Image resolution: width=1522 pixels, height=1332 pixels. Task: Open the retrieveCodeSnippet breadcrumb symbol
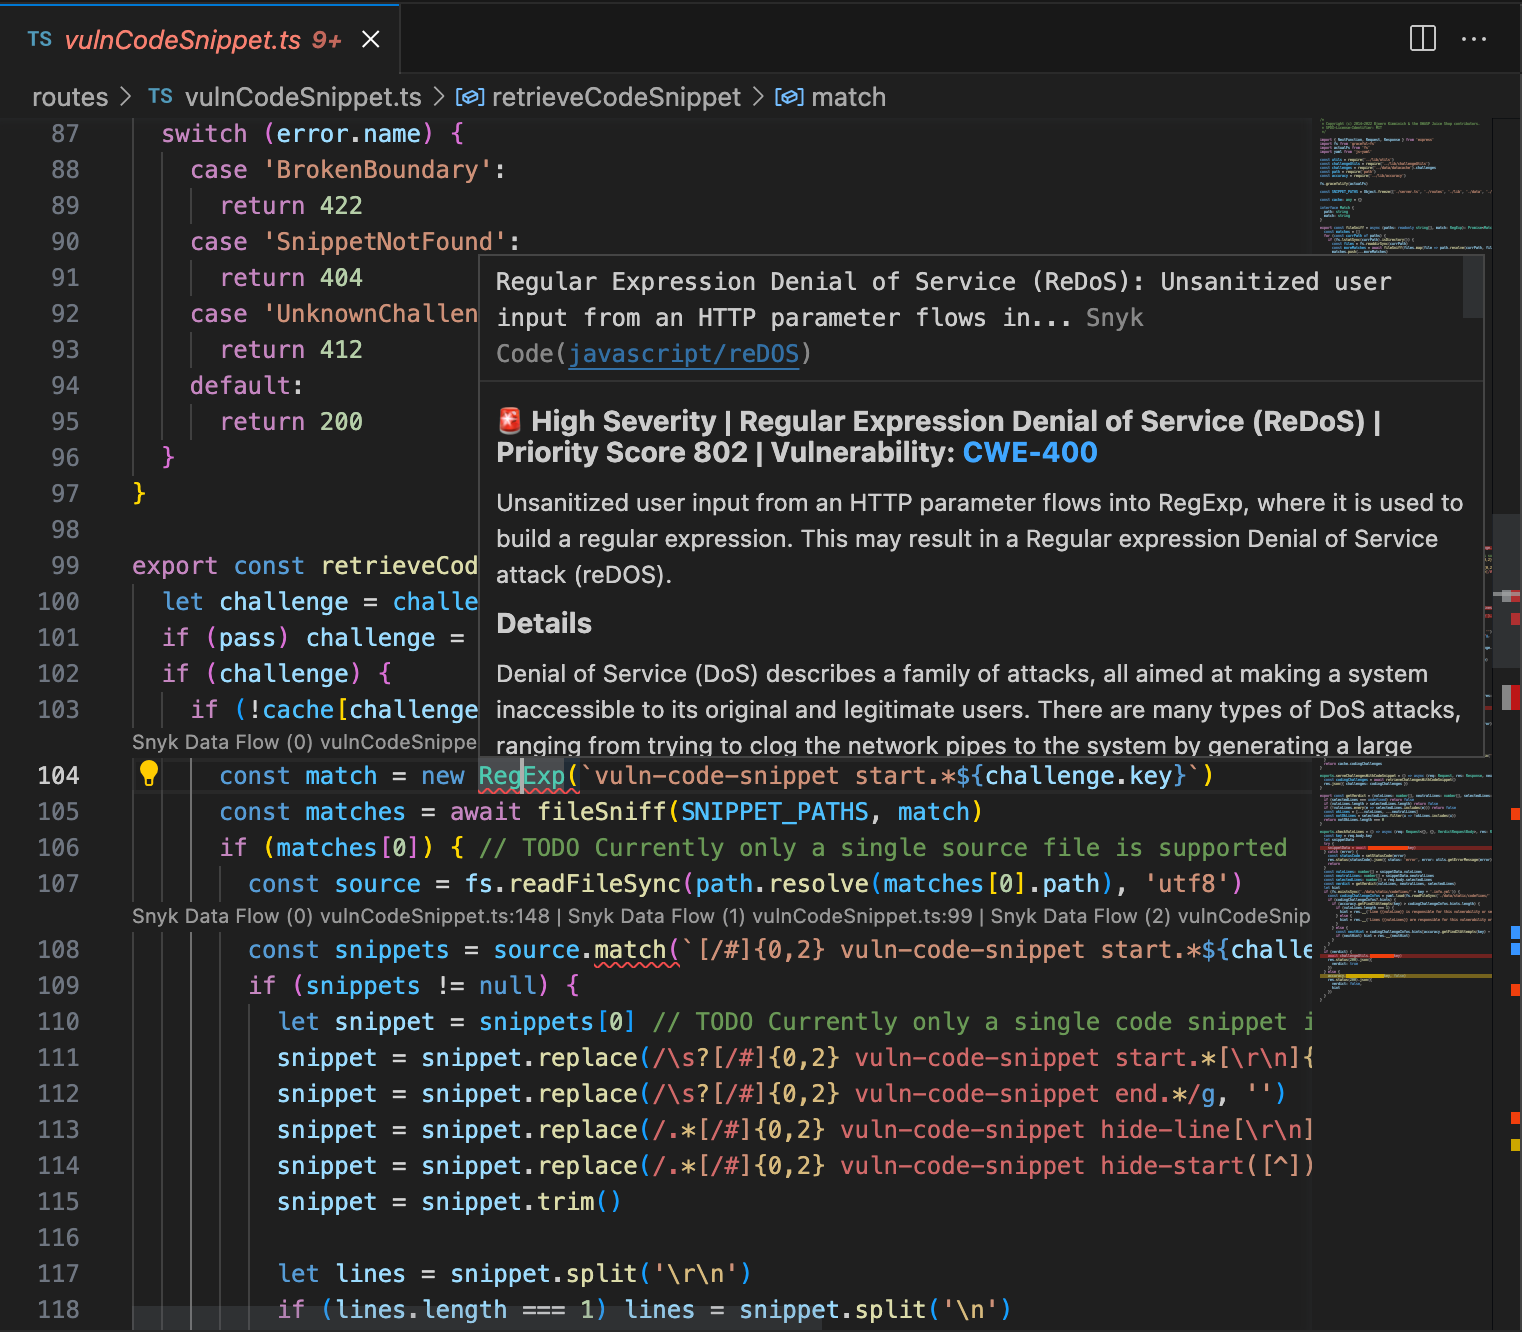(x=615, y=97)
